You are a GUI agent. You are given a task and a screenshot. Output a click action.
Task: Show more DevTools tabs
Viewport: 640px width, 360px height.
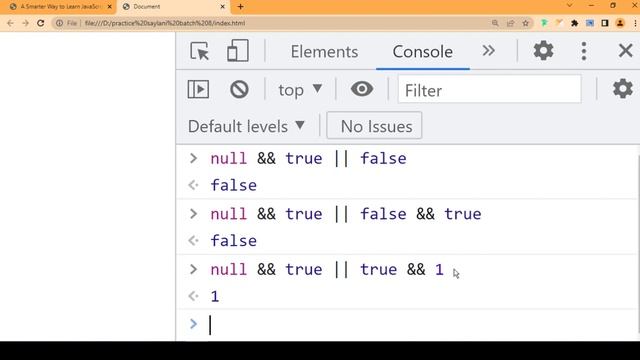pos(488,51)
